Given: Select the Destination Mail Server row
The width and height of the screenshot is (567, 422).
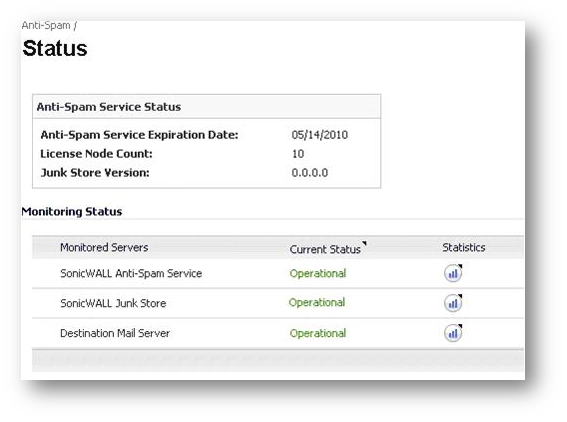Looking at the screenshot, I should pos(278,333).
